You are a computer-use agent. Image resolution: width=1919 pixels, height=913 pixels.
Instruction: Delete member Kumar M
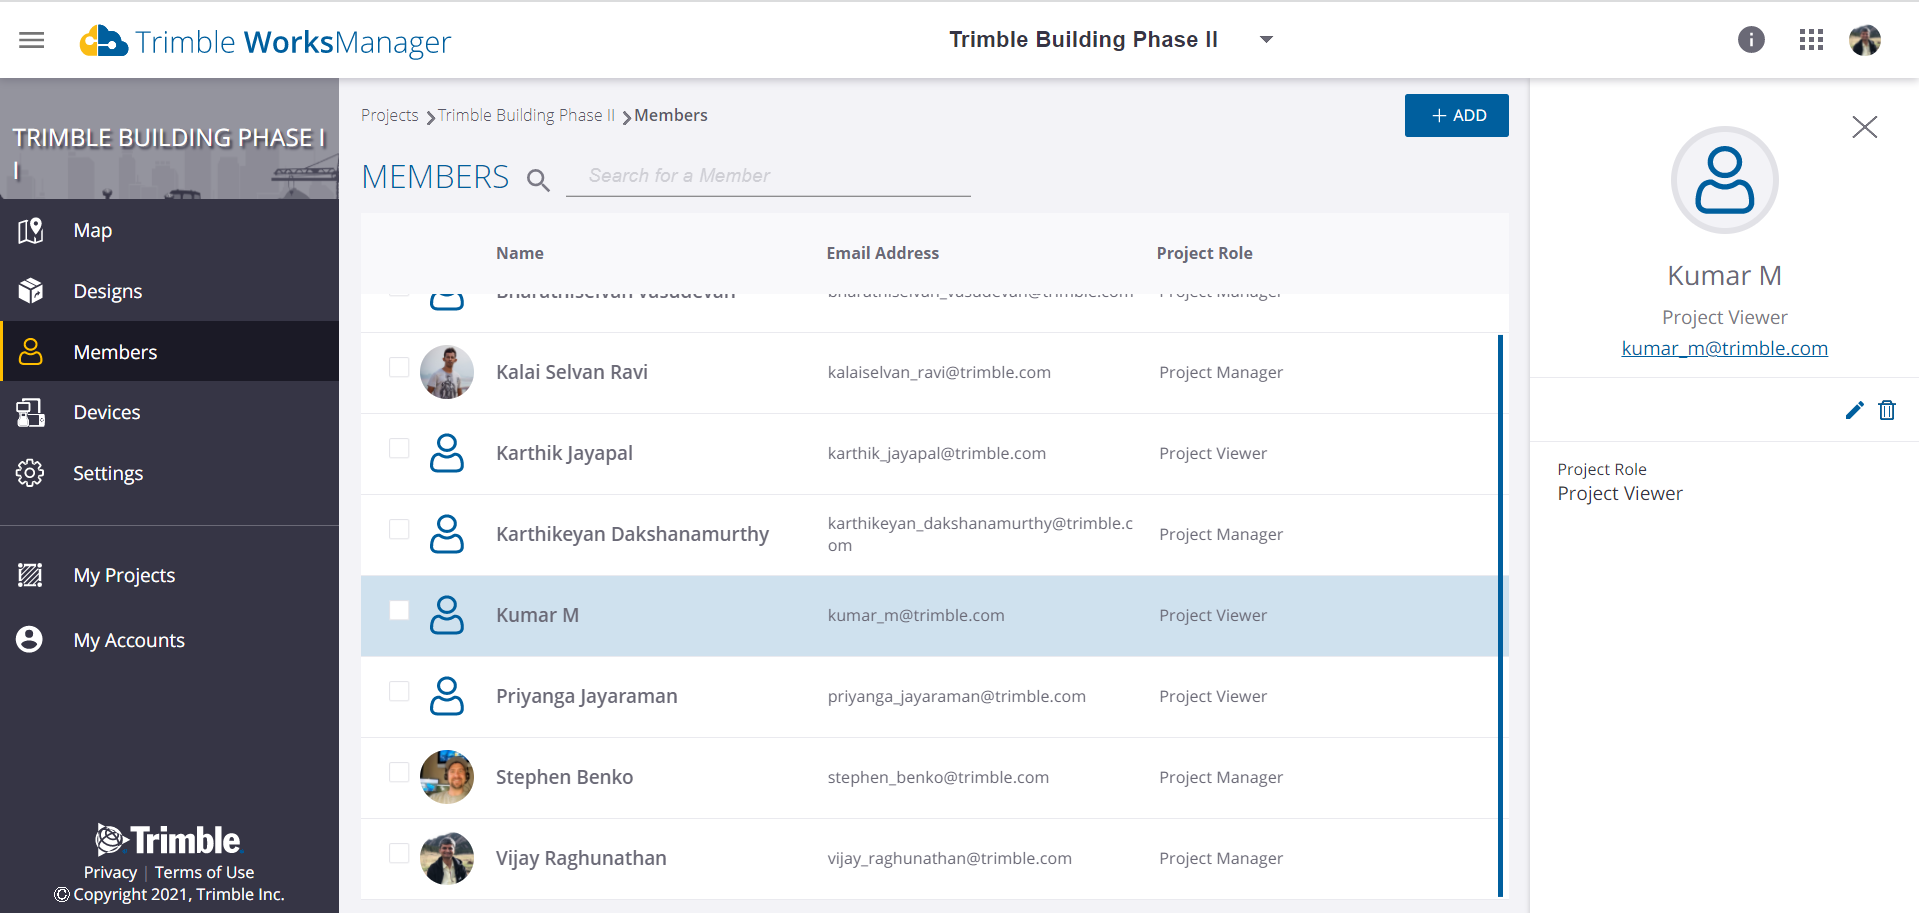(1887, 410)
